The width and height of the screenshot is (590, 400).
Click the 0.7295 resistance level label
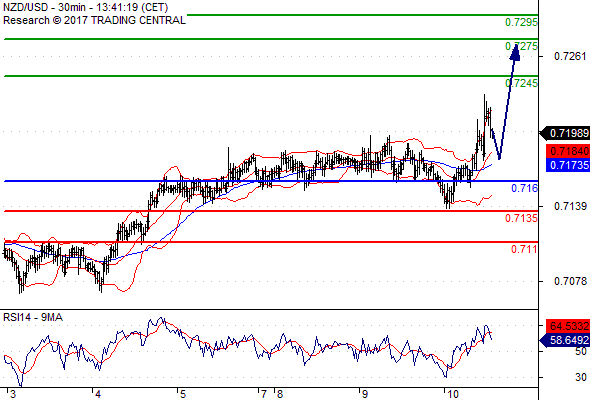(521, 23)
